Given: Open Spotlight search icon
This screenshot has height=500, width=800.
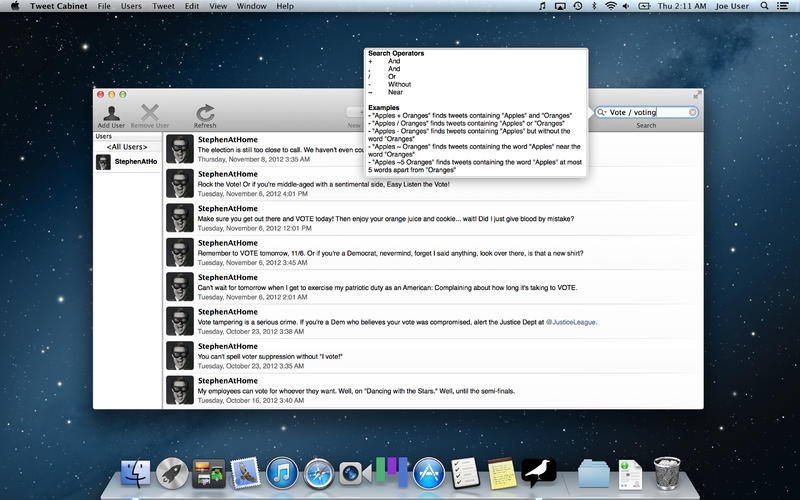Looking at the screenshot, I should pos(764,6).
